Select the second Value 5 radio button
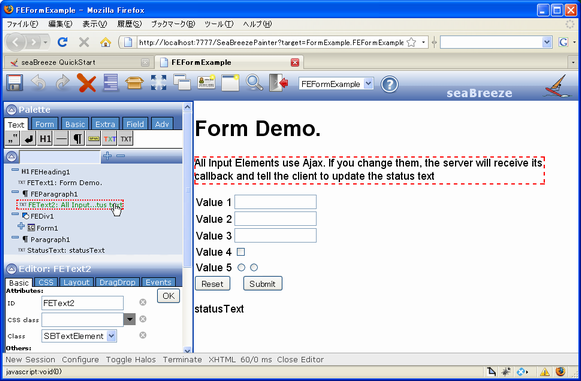 tap(254, 267)
